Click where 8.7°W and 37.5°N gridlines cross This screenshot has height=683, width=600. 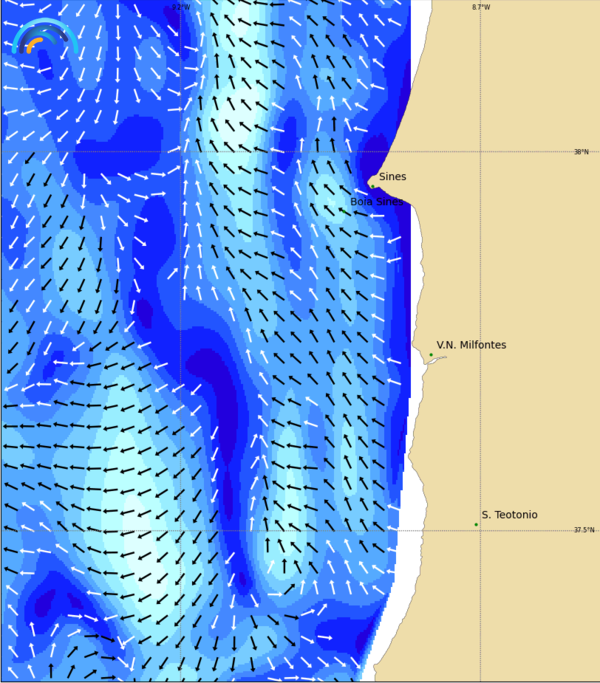click(x=480, y=530)
